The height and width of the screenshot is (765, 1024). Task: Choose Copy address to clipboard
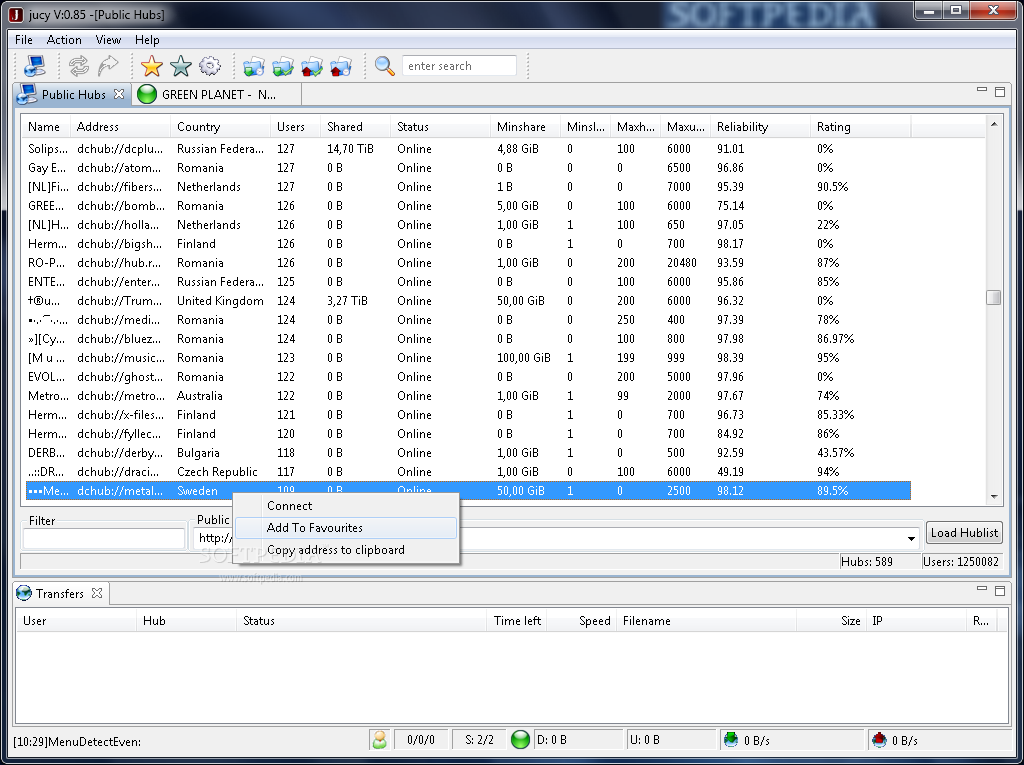tap(346, 550)
